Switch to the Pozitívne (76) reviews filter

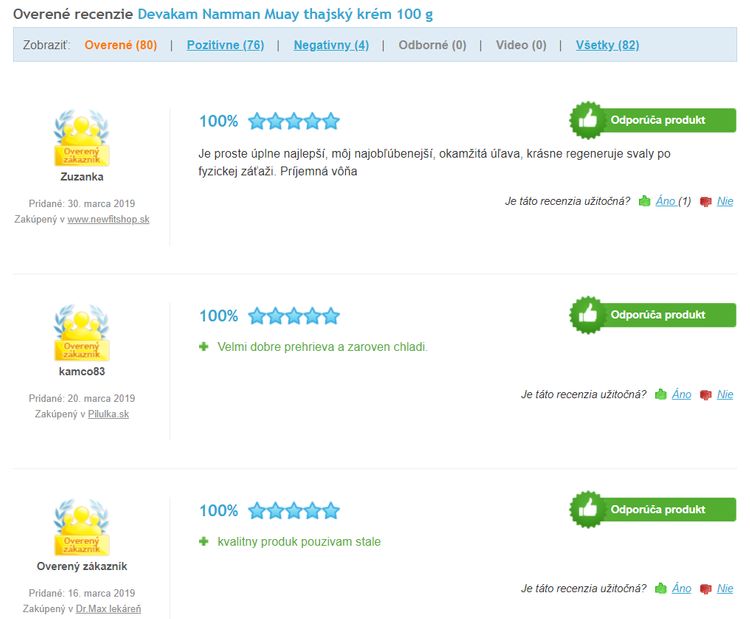225,45
